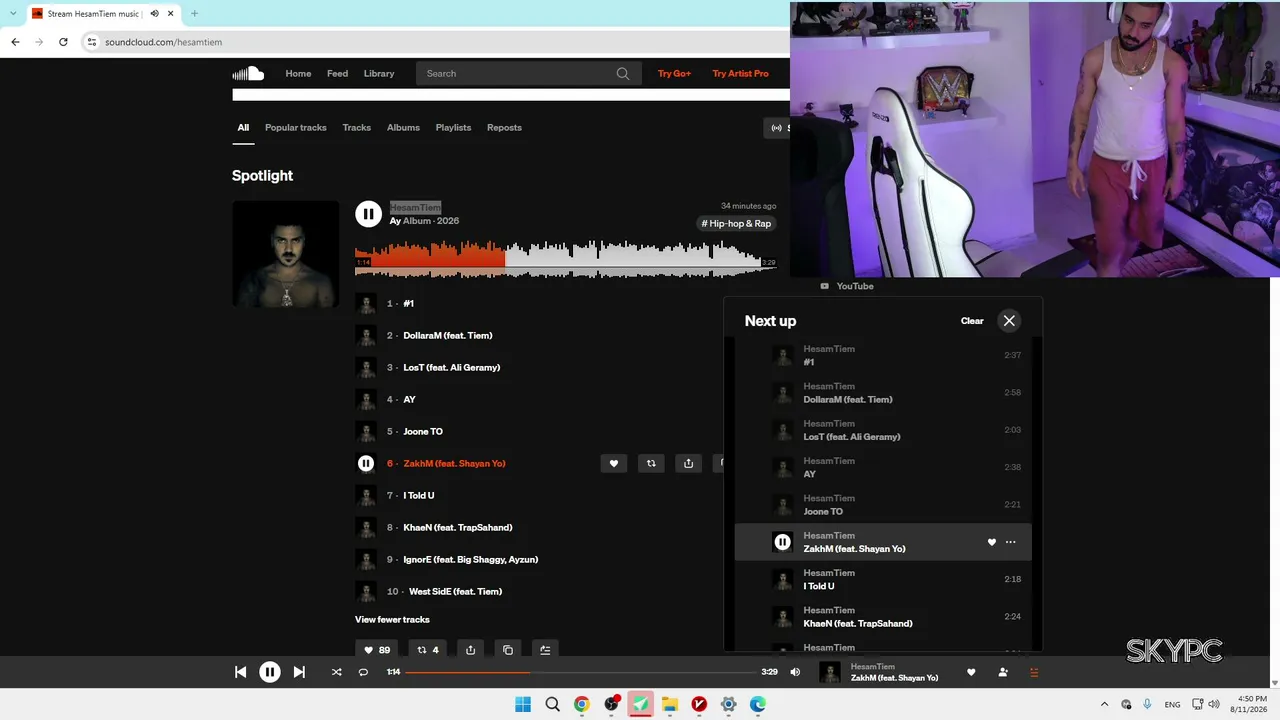Pause ZakhM in the Next up list
The width and height of the screenshot is (1280, 720).
(x=782, y=542)
